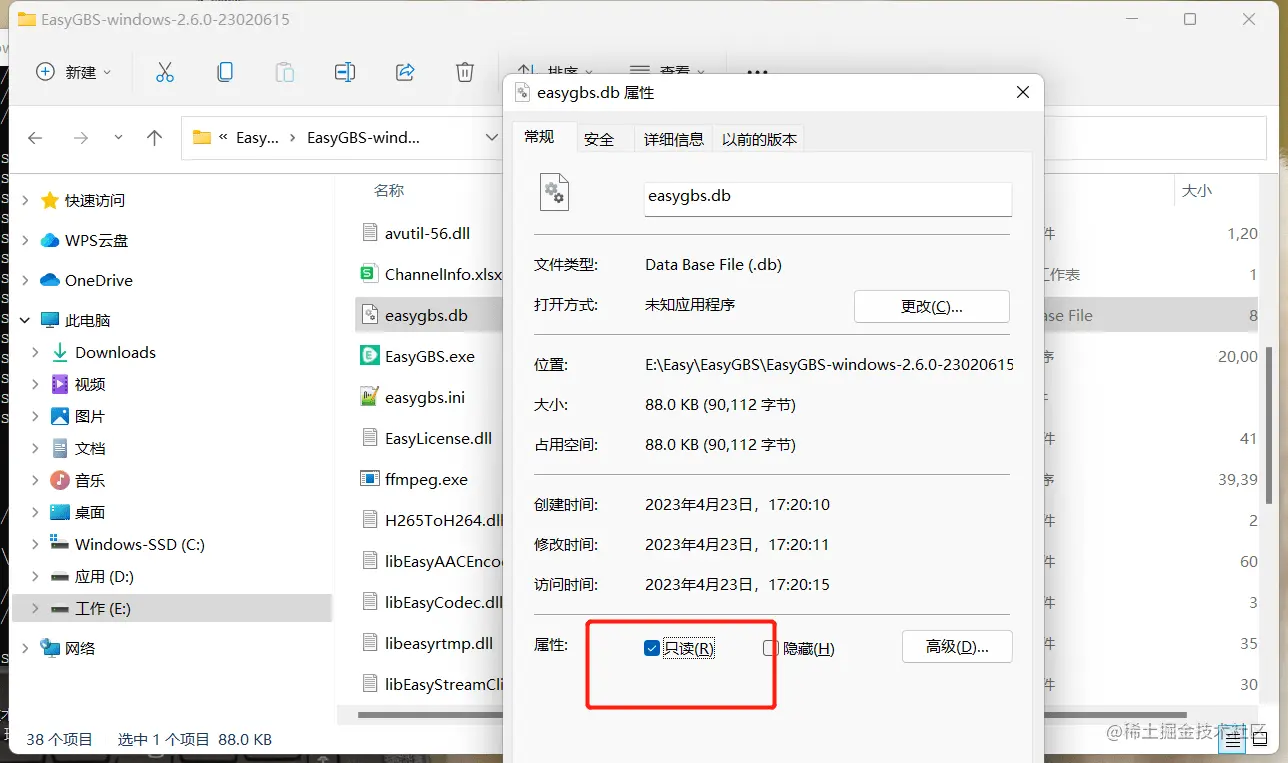This screenshot has width=1288, height=763.
Task: Open the recent locations chevron
Action: point(118,138)
